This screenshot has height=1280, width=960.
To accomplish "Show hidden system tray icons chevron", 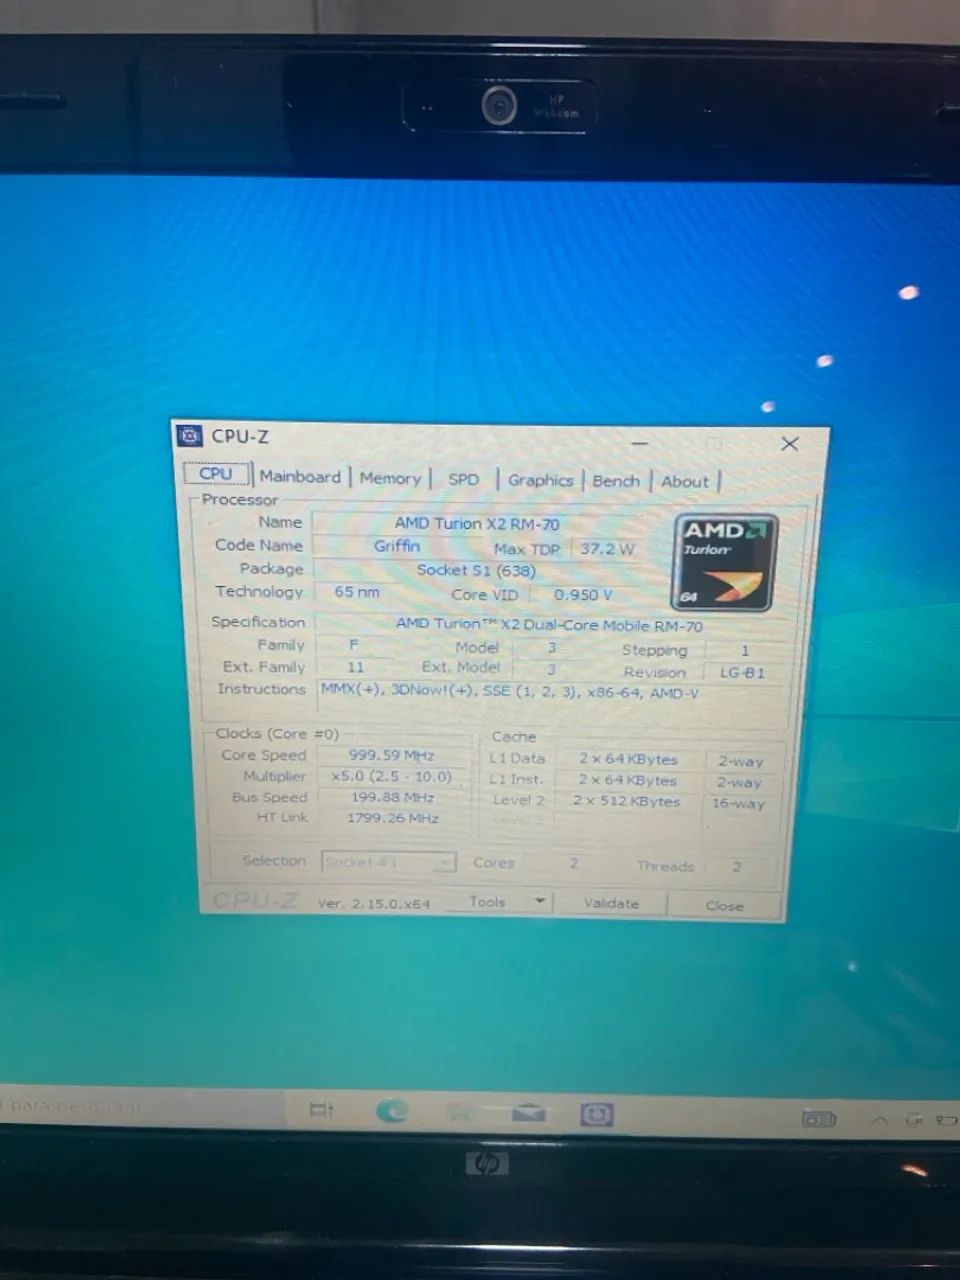I will click(x=879, y=1120).
